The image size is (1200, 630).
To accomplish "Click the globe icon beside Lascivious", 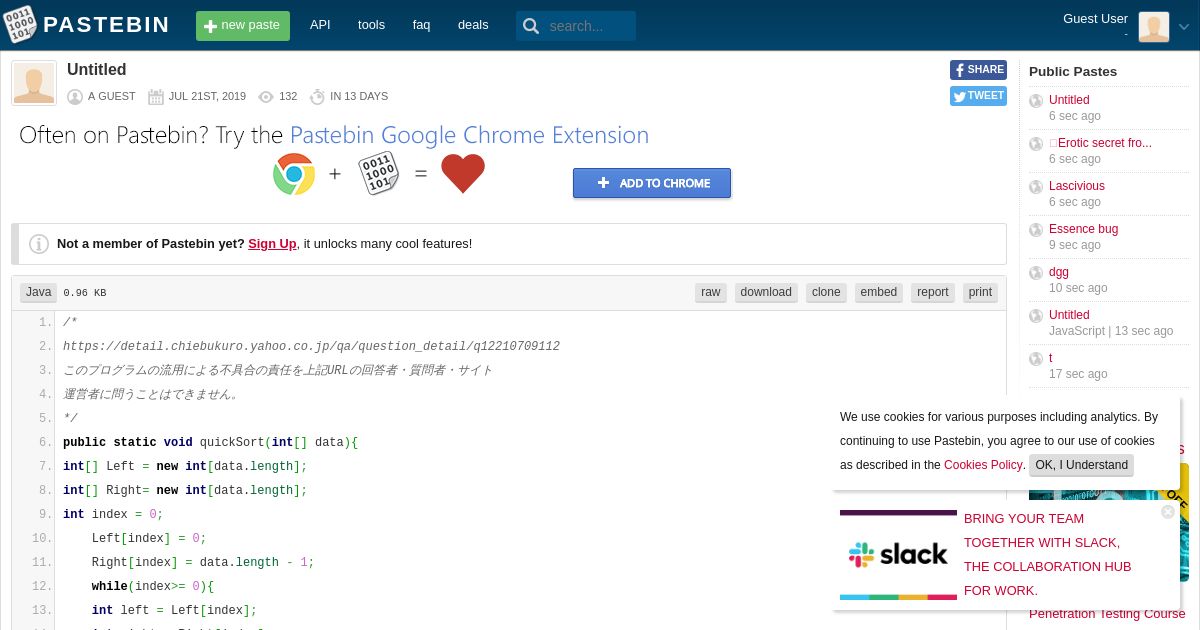I will (x=1036, y=187).
